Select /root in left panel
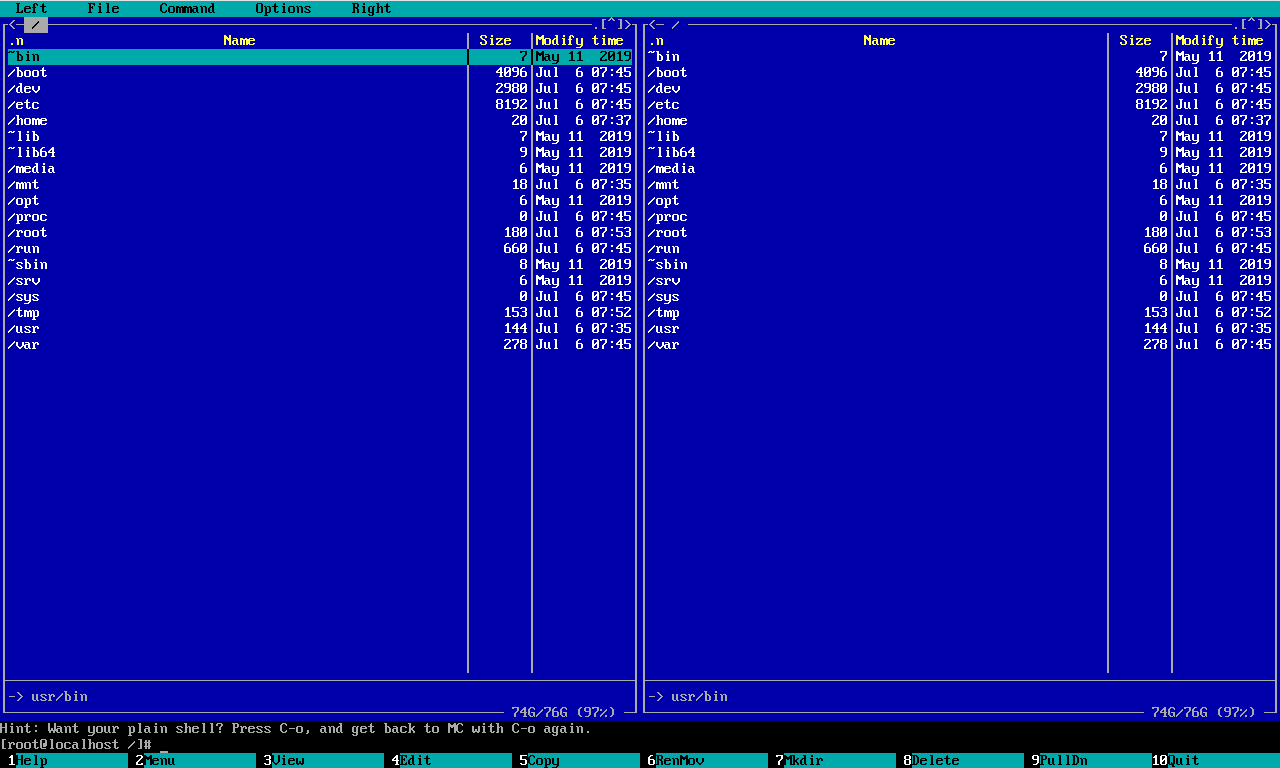The height and width of the screenshot is (768, 1280). click(x=319, y=232)
